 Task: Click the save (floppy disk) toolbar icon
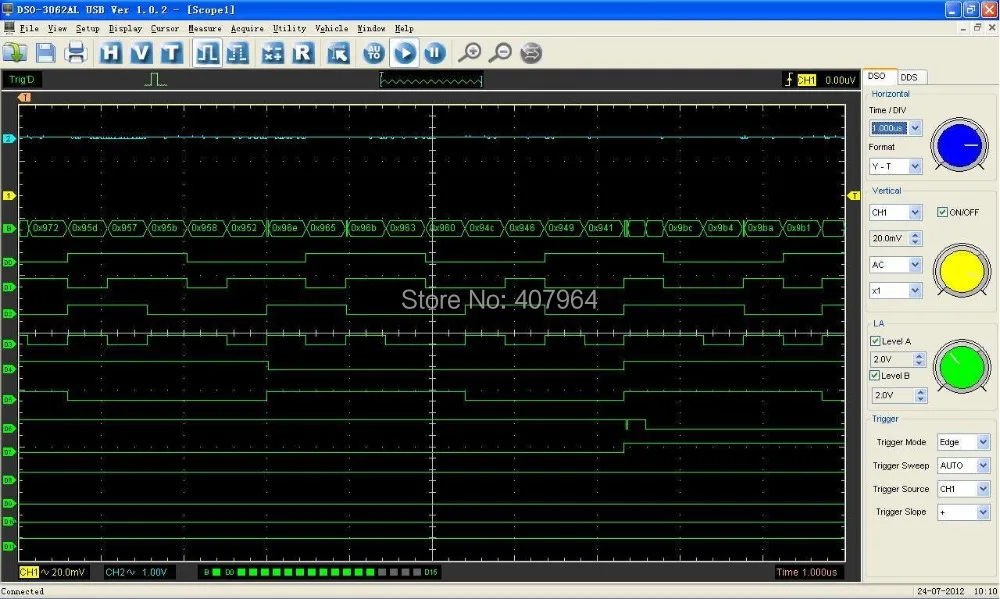(x=46, y=53)
